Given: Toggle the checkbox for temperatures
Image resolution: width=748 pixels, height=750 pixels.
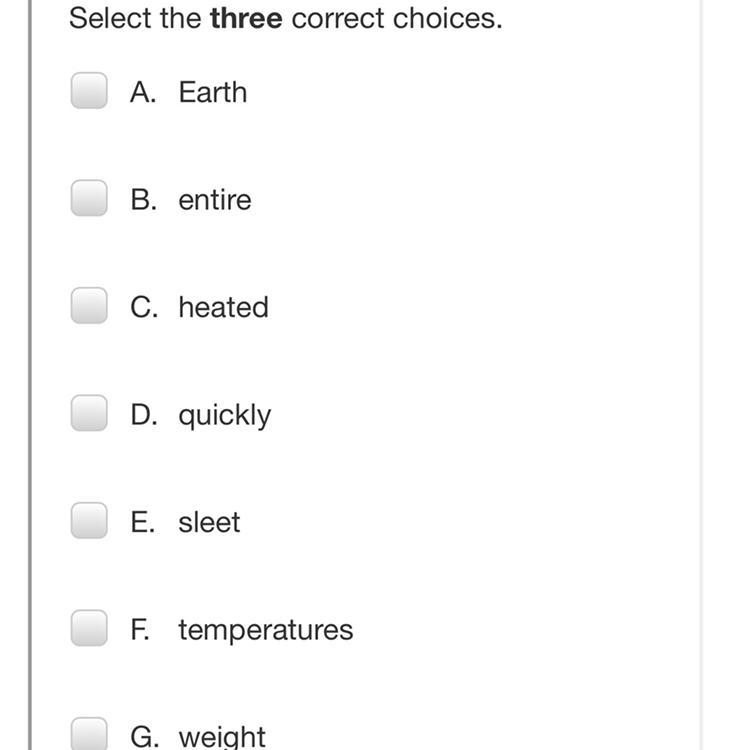Looking at the screenshot, I should [x=89, y=629].
